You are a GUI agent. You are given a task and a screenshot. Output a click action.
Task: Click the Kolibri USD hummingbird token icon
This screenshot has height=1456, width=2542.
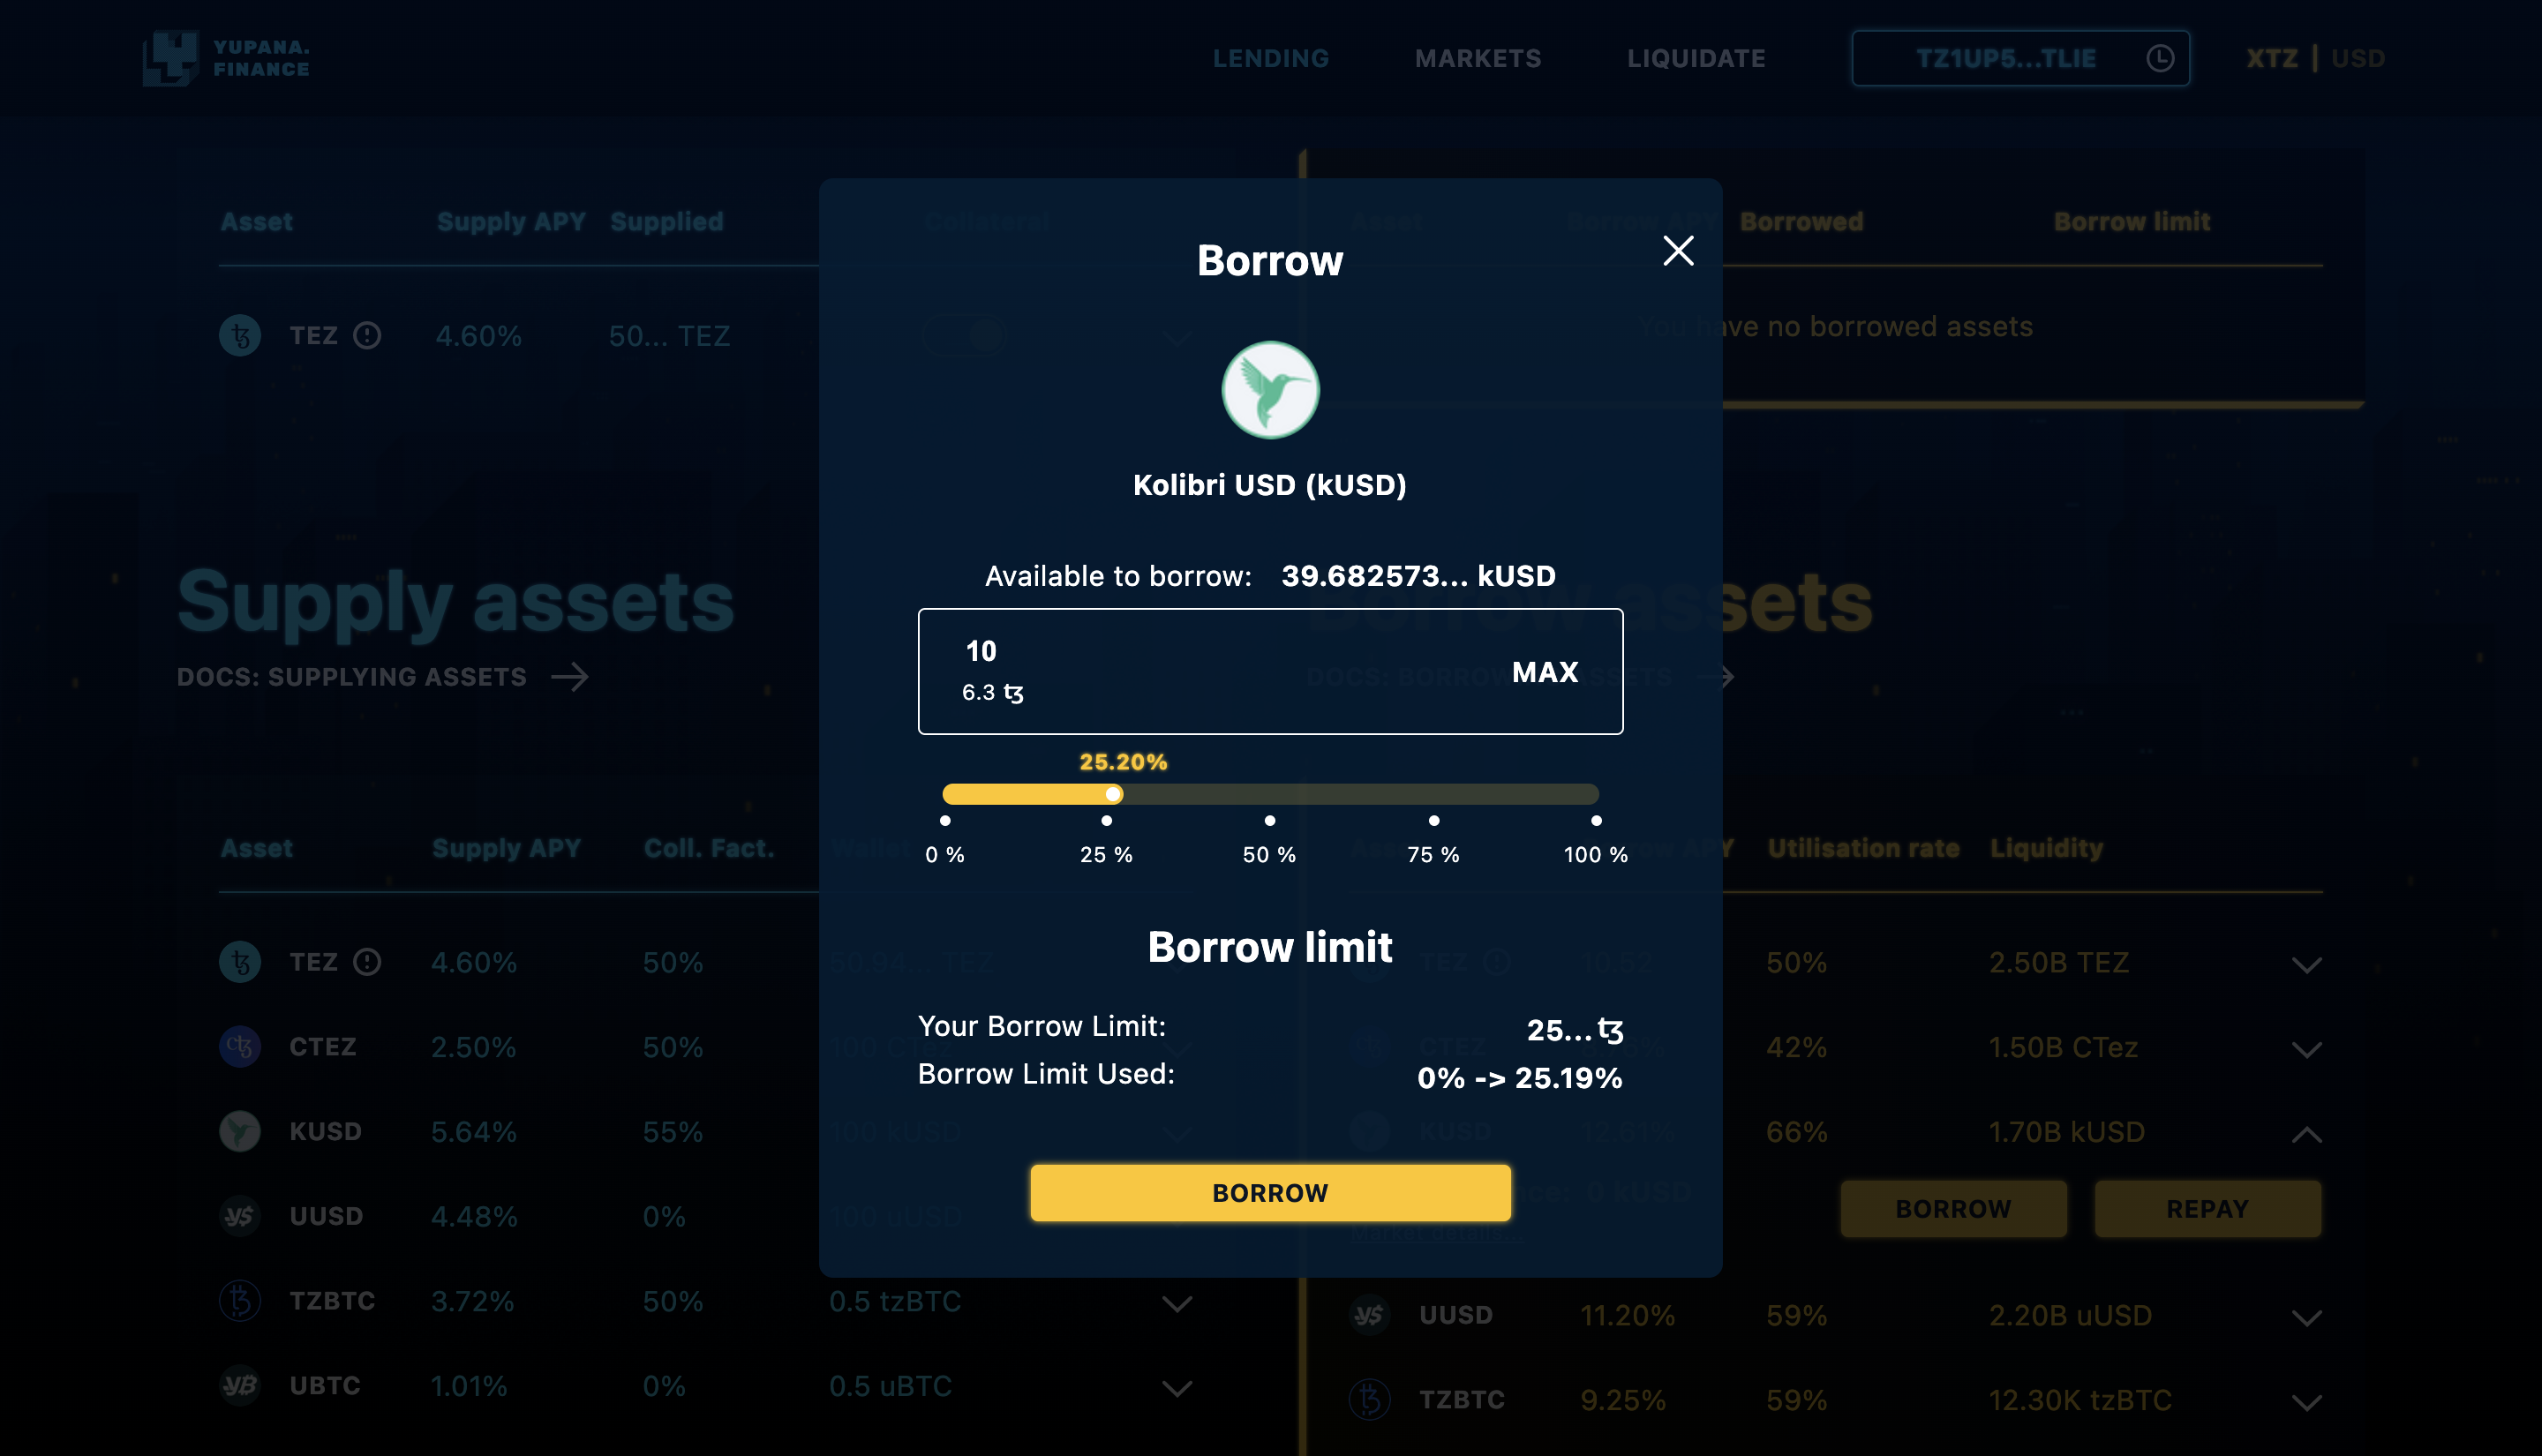(x=1270, y=390)
